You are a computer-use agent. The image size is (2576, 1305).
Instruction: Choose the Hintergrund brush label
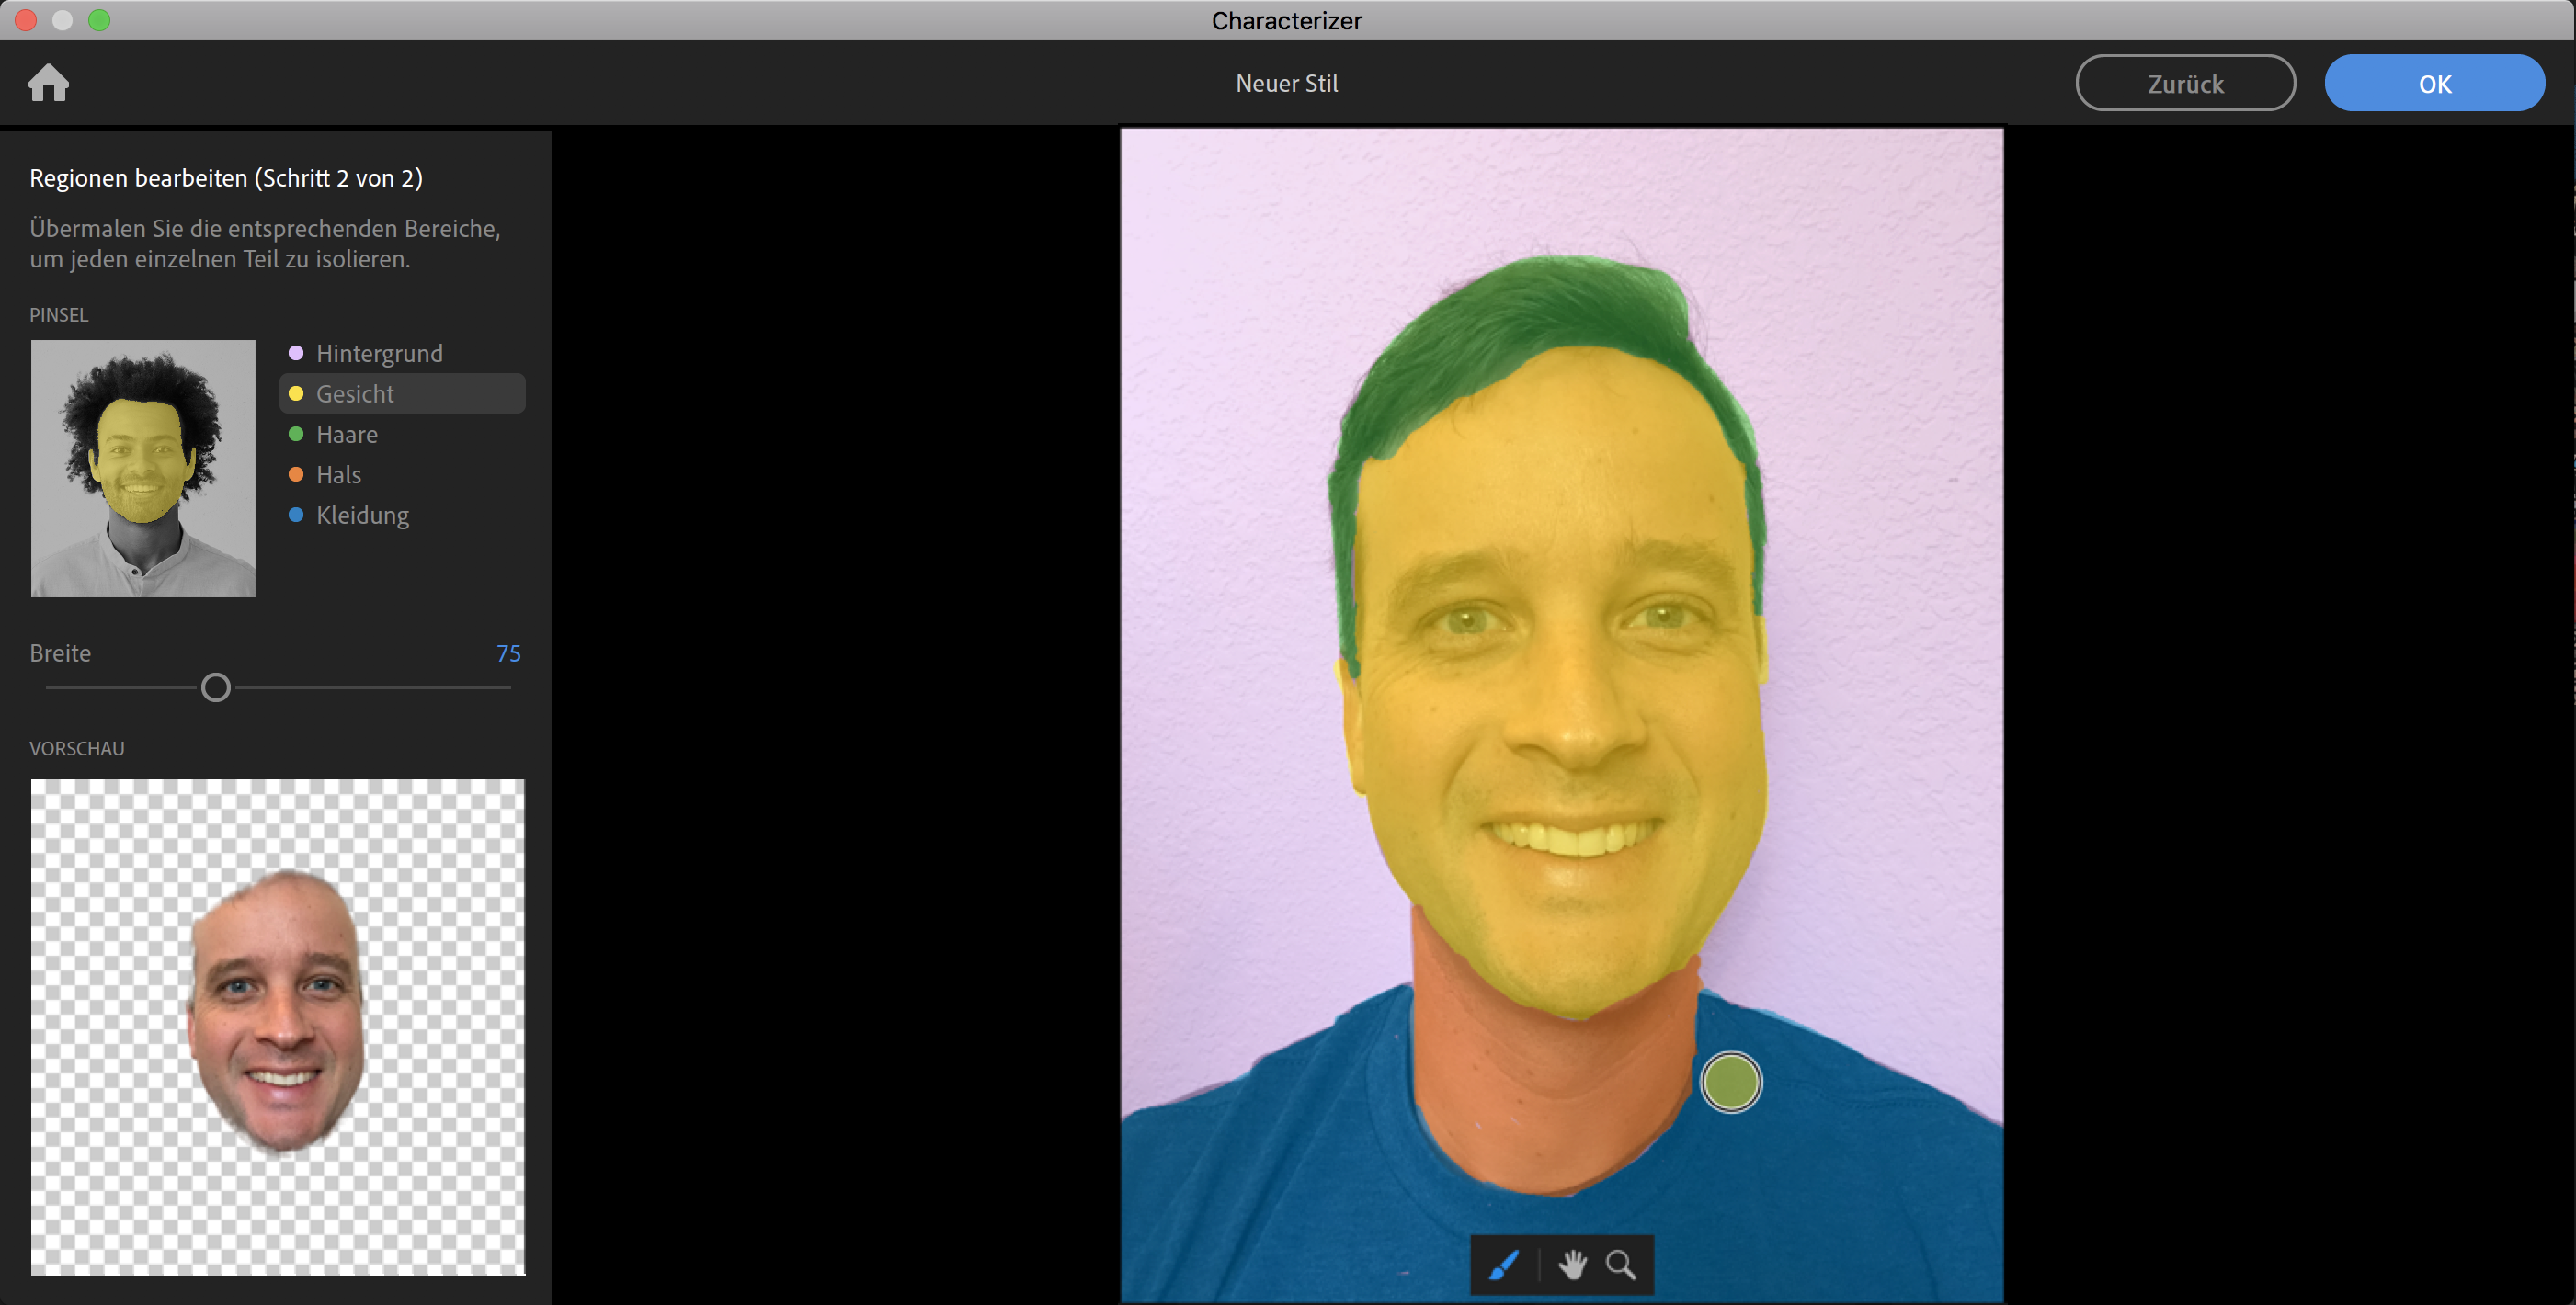[x=379, y=353]
